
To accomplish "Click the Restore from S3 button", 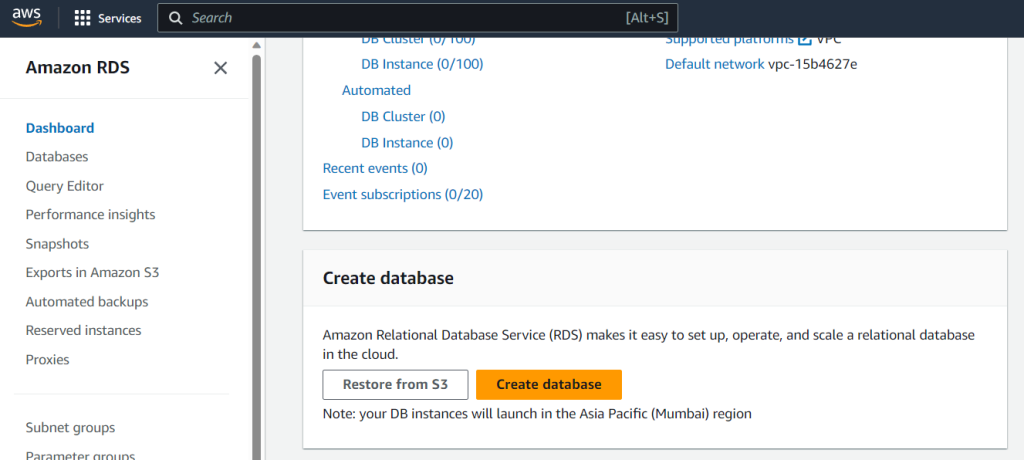I will pos(395,385).
